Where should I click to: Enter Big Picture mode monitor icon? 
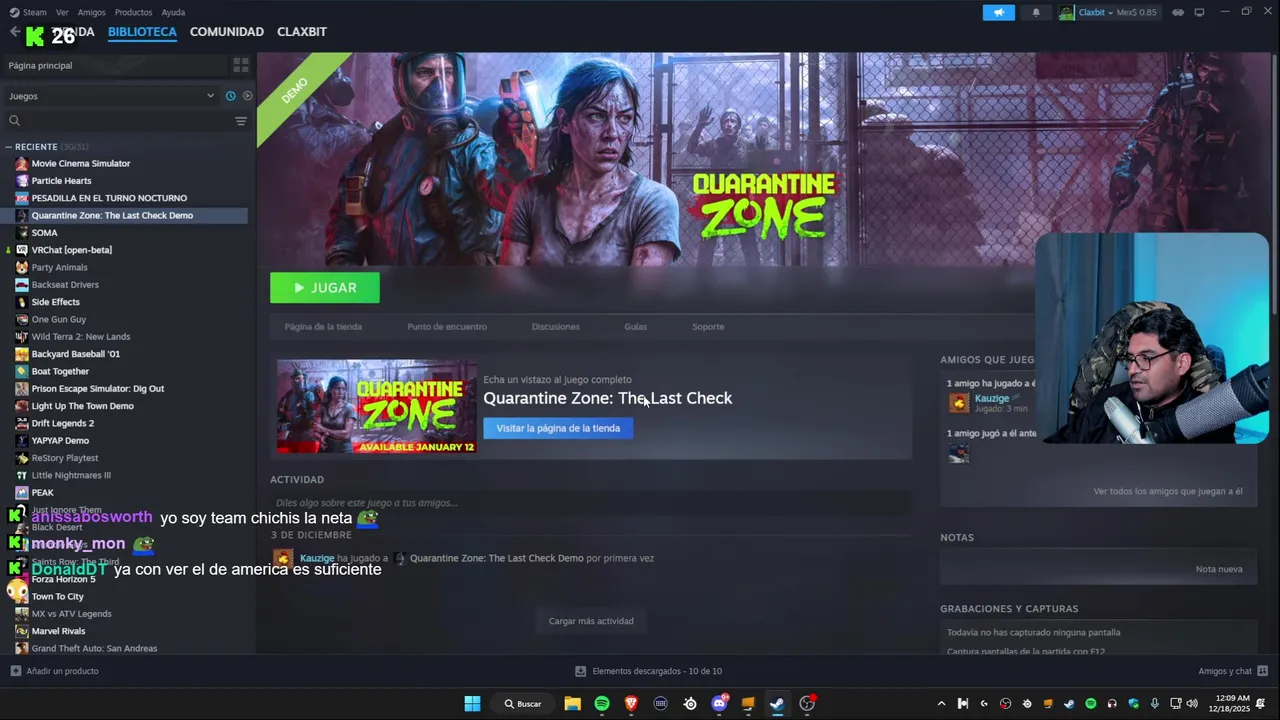[x=1199, y=12]
